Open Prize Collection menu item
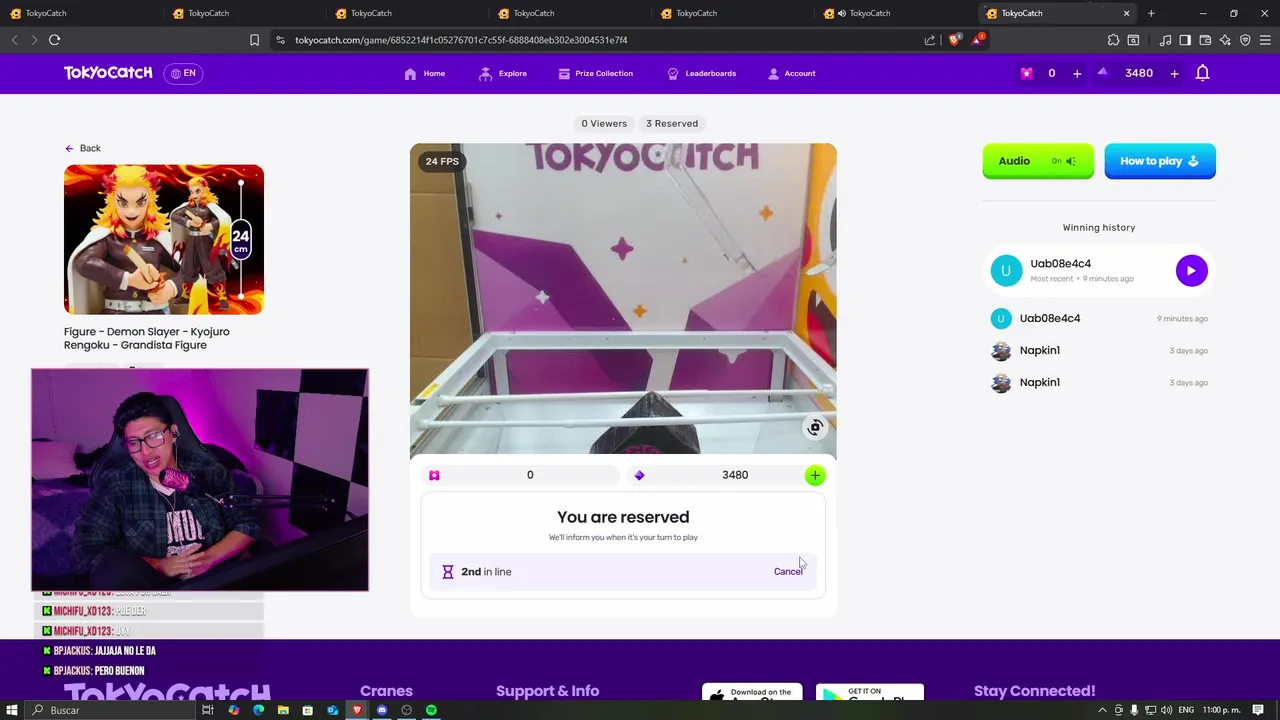This screenshot has width=1280, height=720. point(595,73)
